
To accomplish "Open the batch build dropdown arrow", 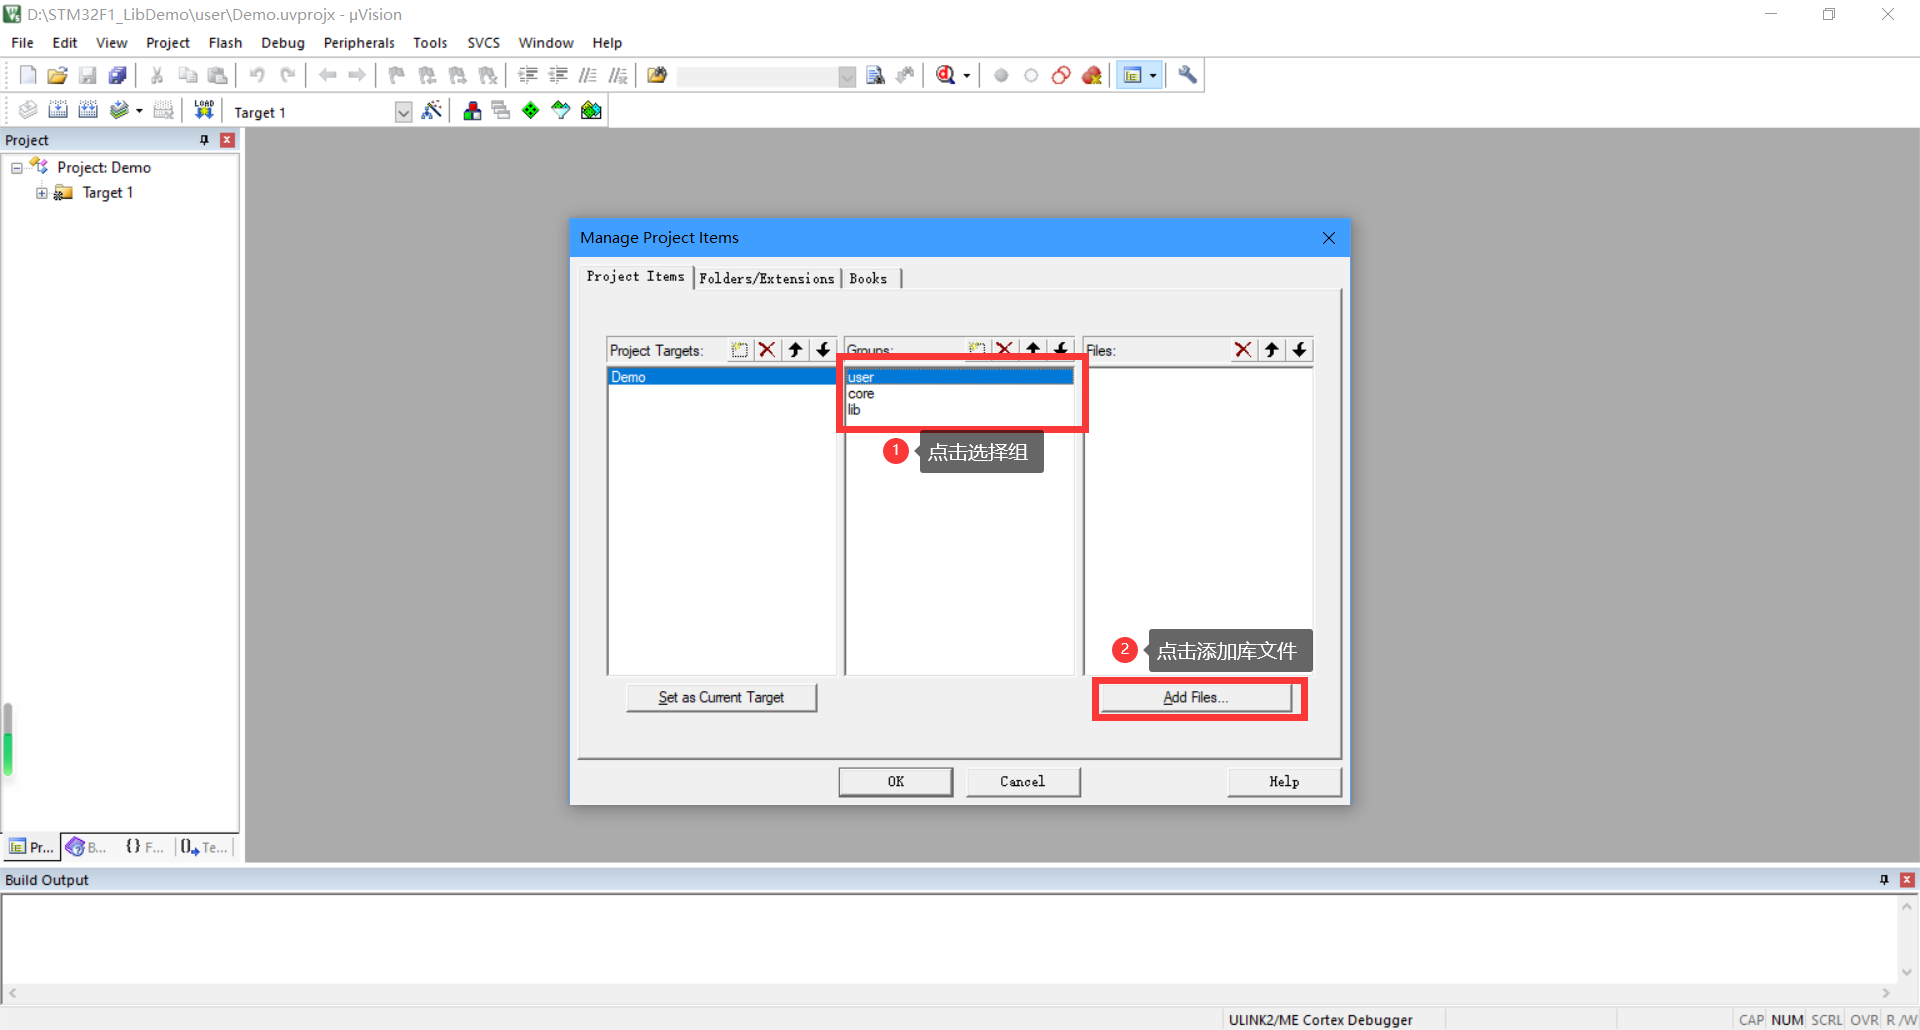I will 139,111.
